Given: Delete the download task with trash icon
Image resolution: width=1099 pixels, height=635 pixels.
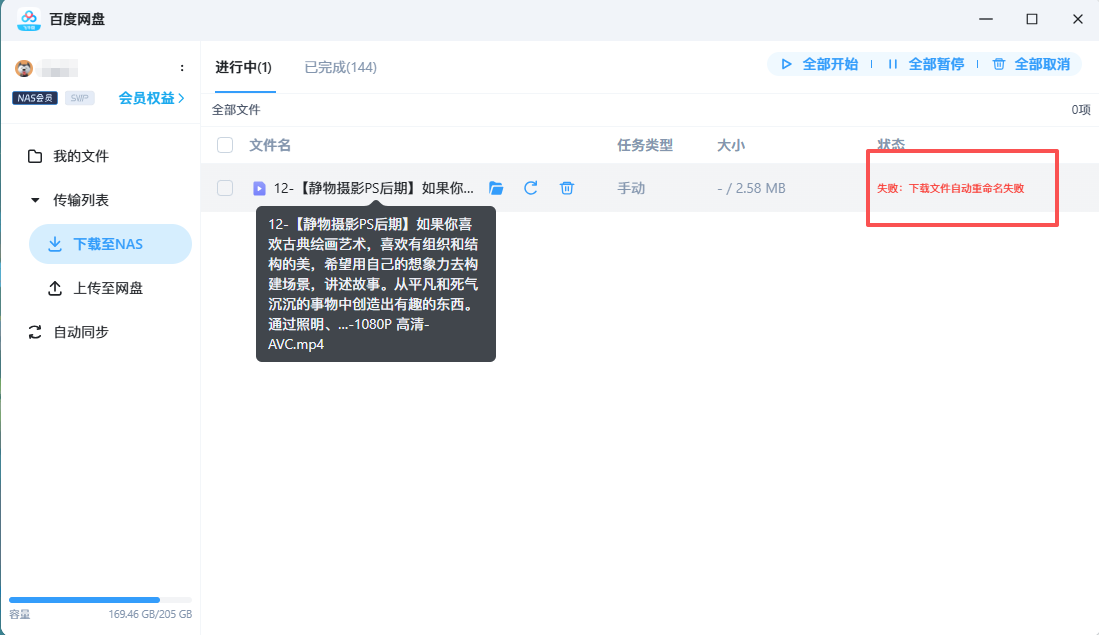Looking at the screenshot, I should tap(567, 188).
